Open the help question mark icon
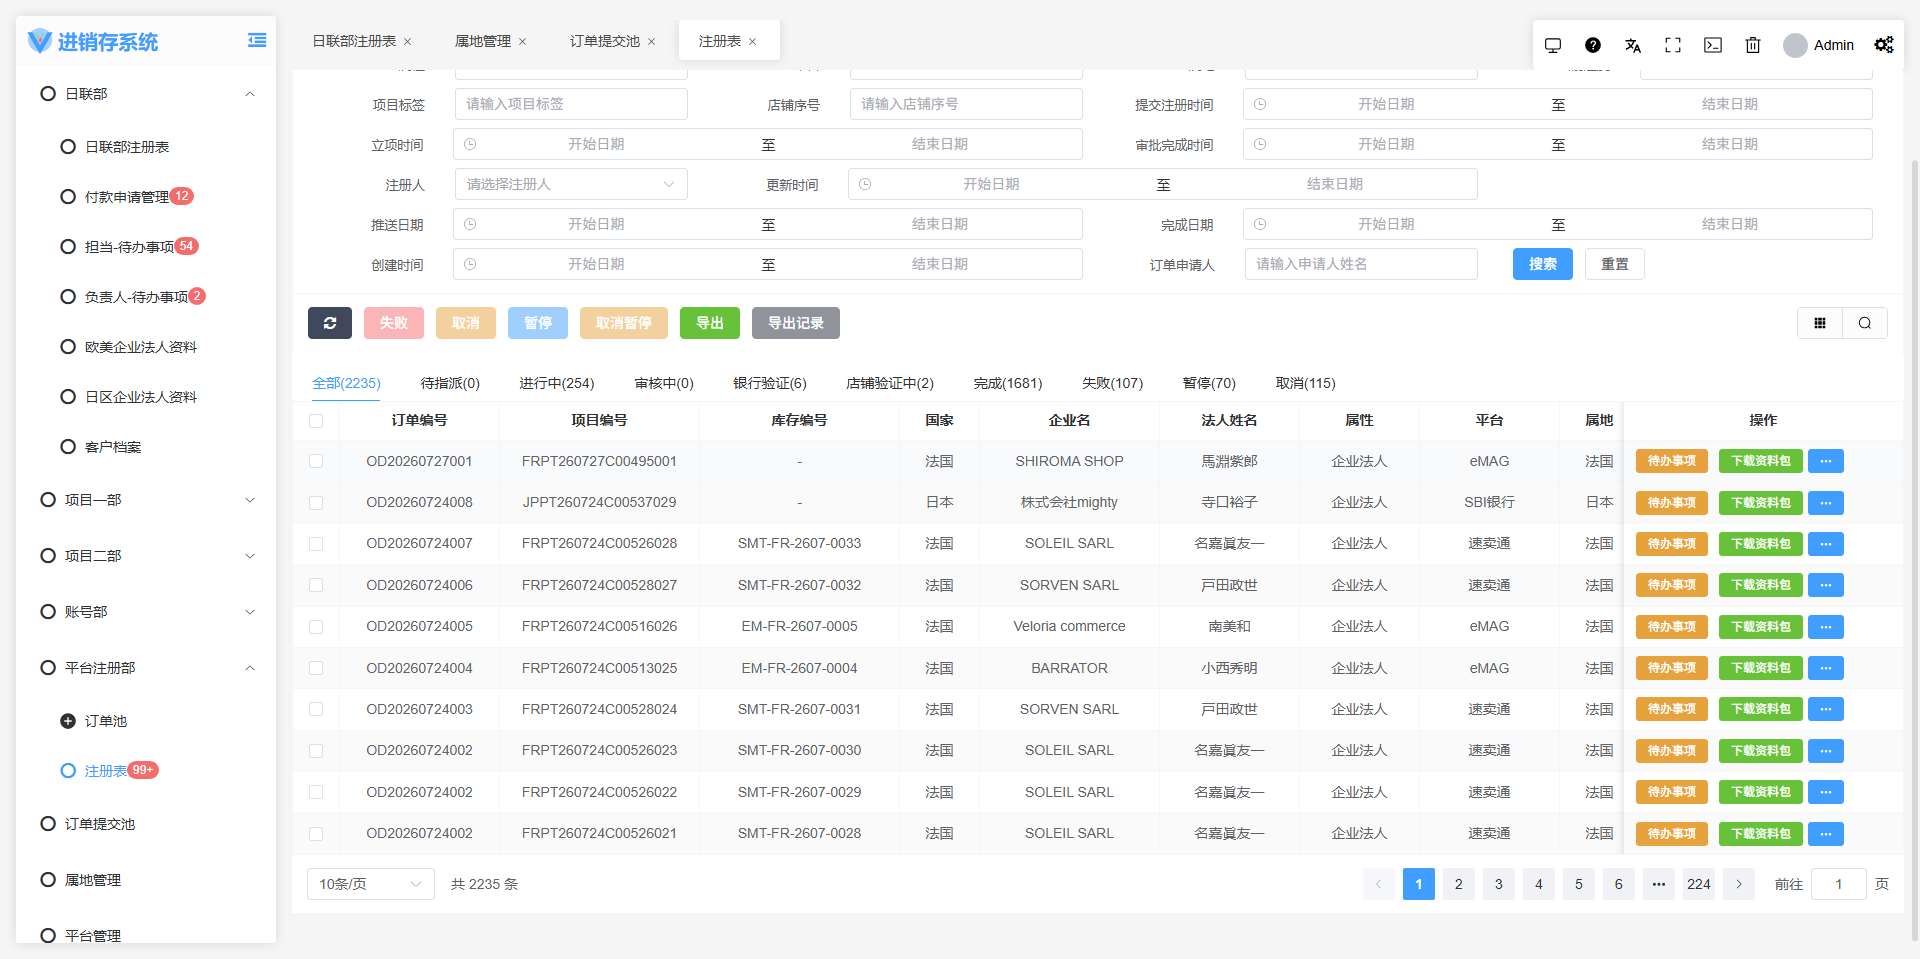The width and height of the screenshot is (1920, 959). tap(1593, 45)
